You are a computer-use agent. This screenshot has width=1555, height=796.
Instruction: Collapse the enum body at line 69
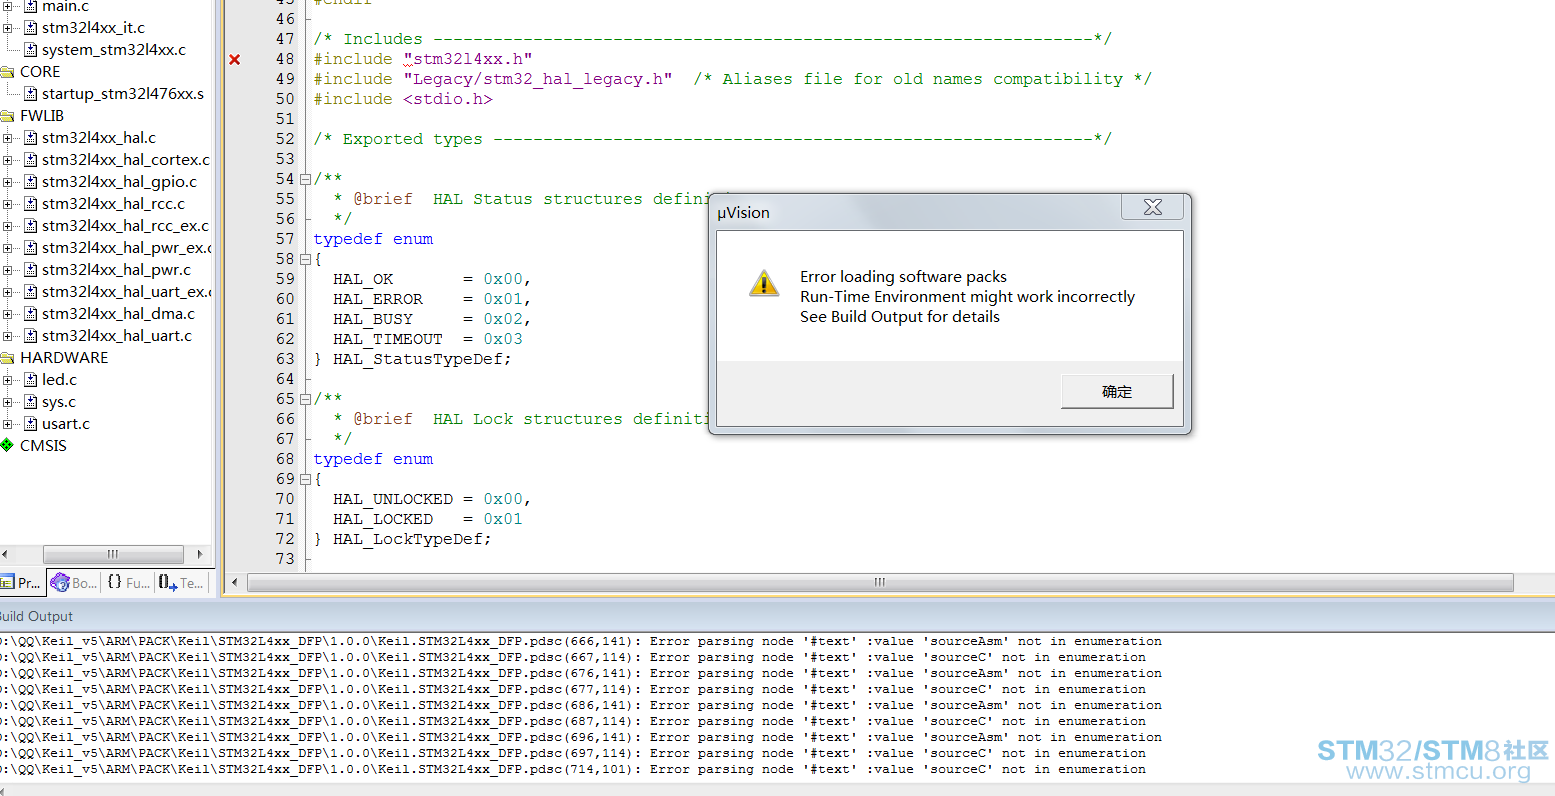305,479
